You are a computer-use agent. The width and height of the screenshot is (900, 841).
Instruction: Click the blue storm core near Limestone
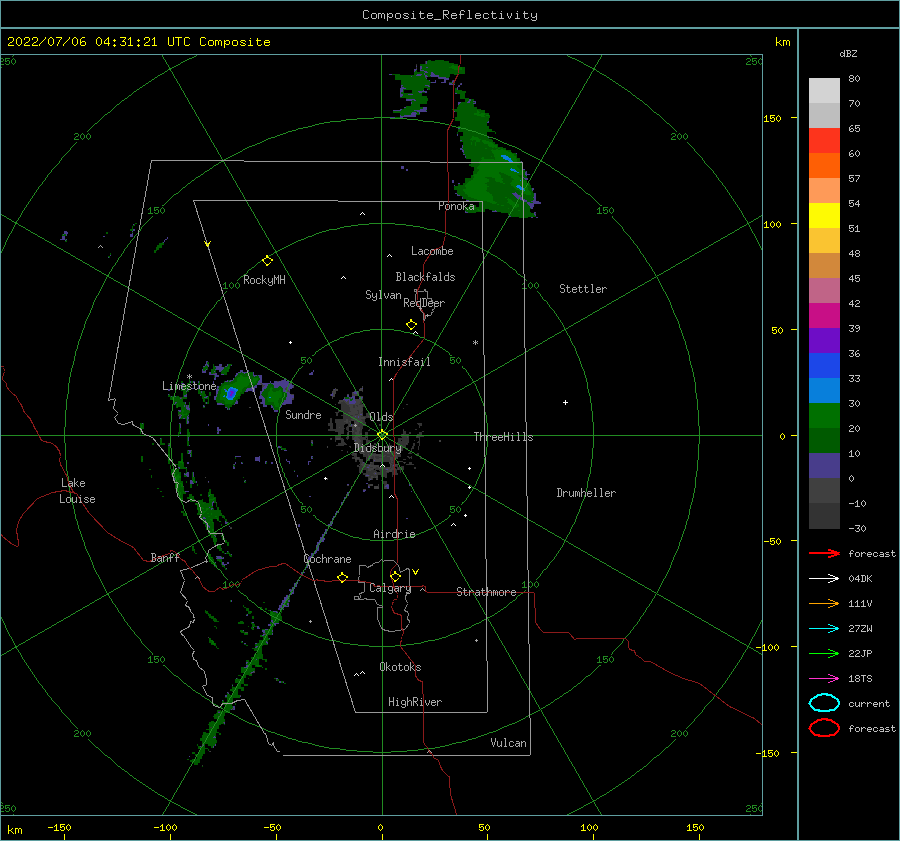(x=231, y=393)
